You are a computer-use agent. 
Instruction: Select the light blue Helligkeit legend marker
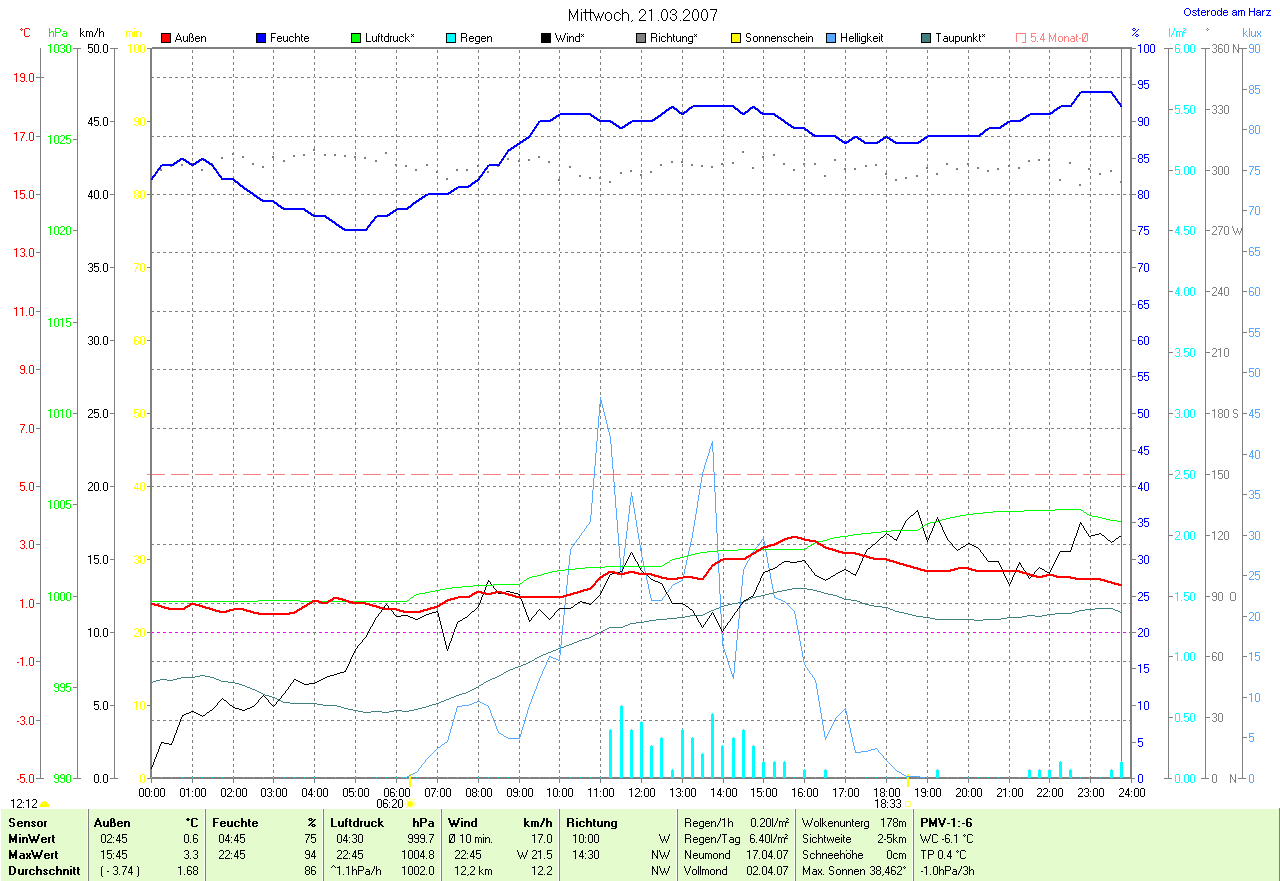coord(831,38)
